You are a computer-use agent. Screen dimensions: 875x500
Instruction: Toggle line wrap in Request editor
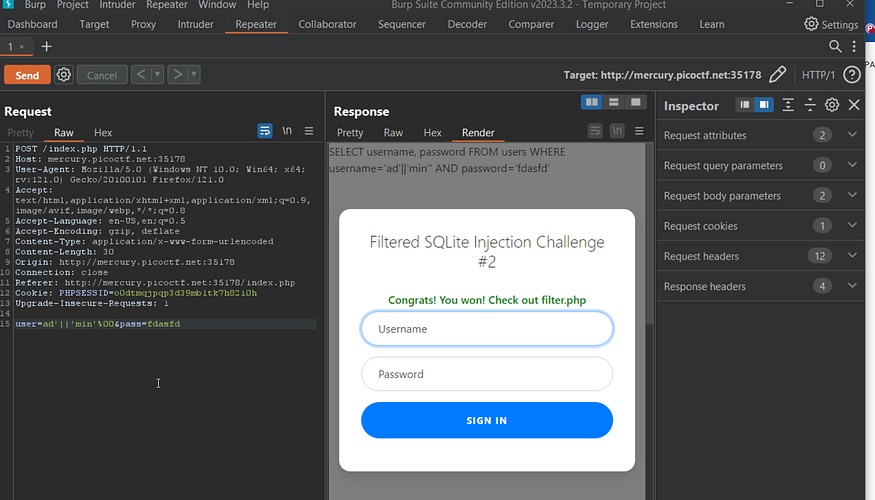(x=265, y=131)
